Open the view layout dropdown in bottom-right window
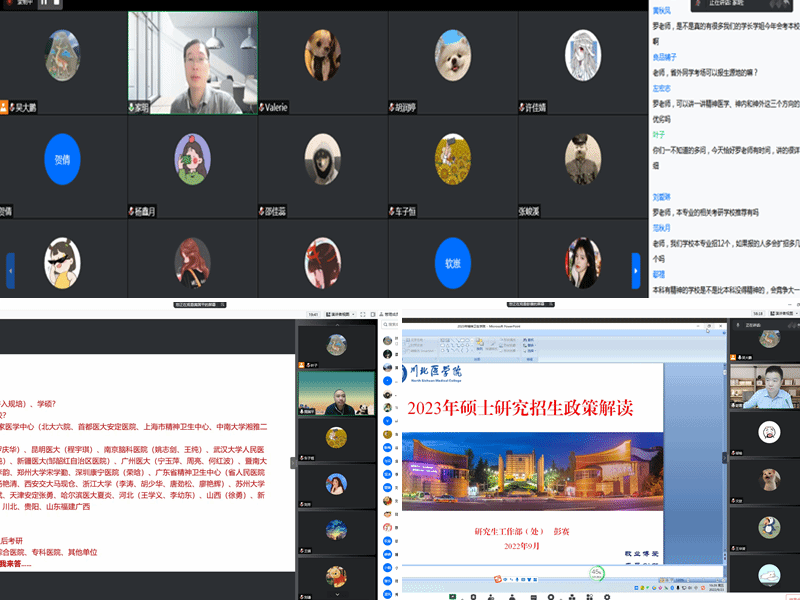This screenshot has height=600, width=800. [768, 313]
